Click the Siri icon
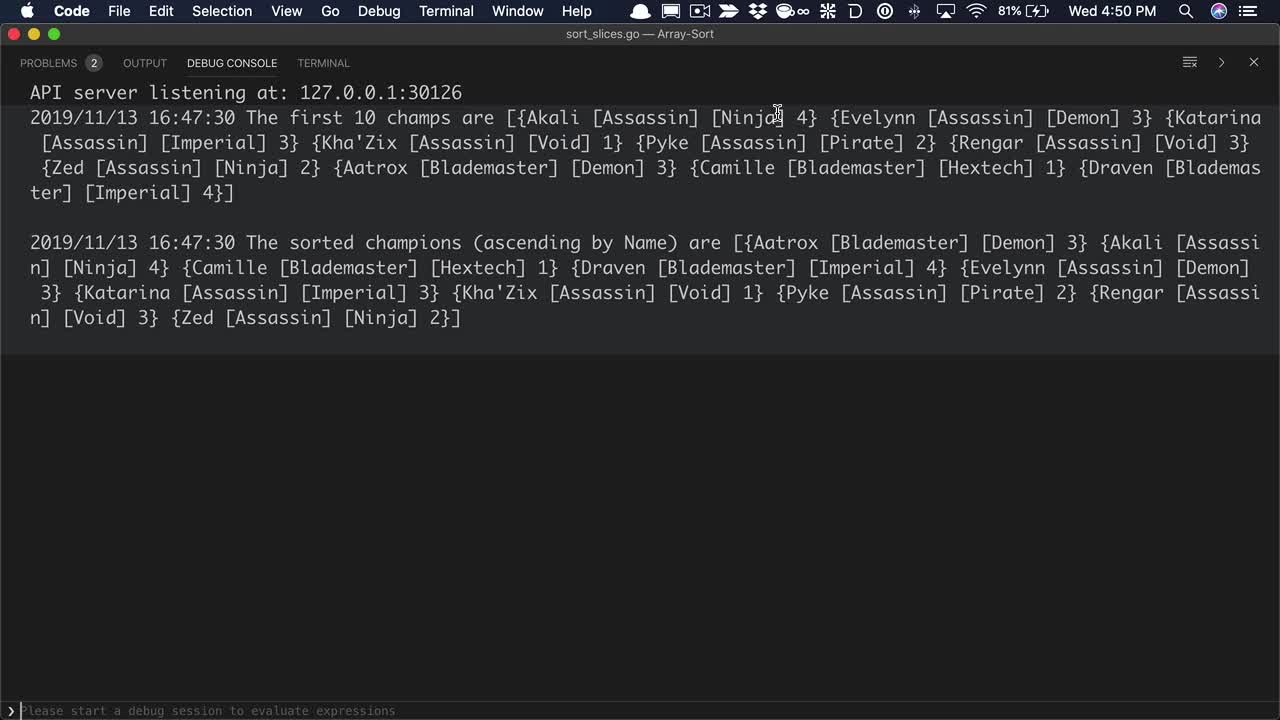The image size is (1280, 720). coord(1219,11)
